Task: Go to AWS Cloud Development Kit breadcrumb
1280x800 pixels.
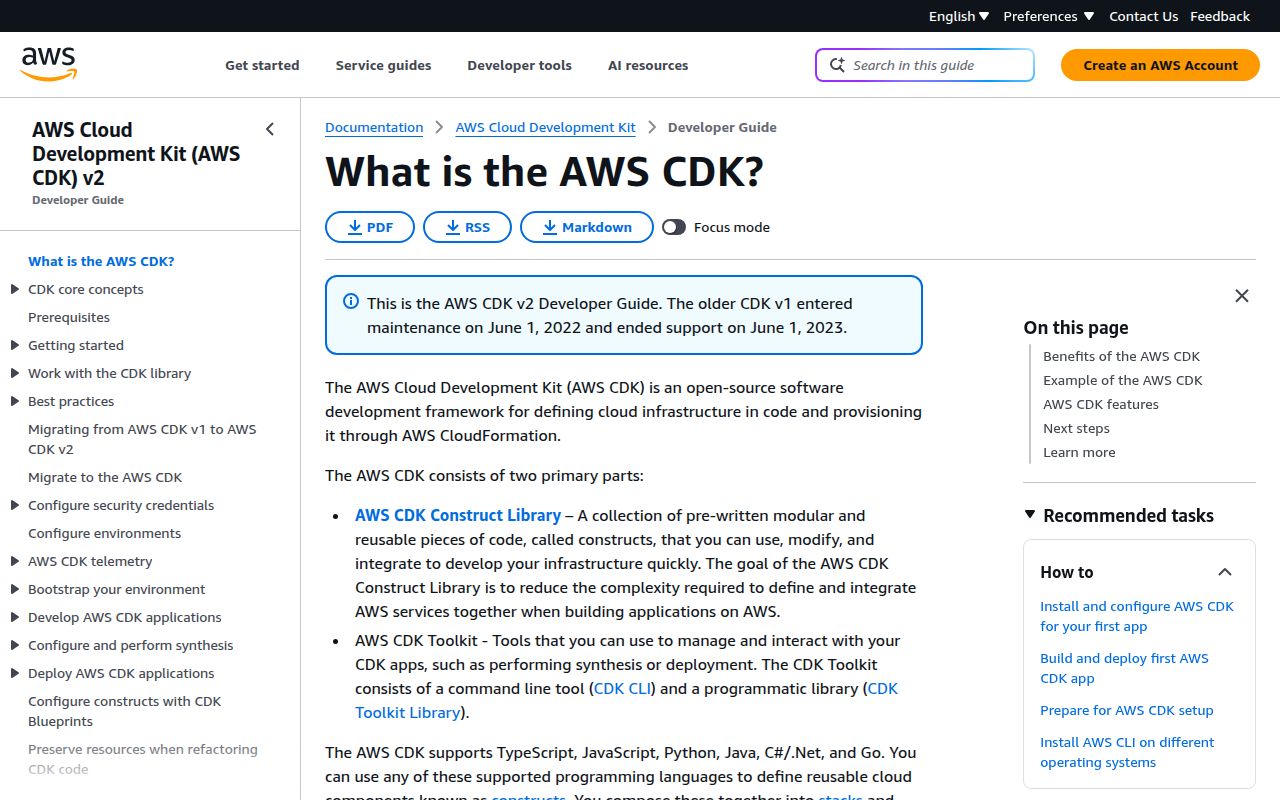Action: pos(545,127)
